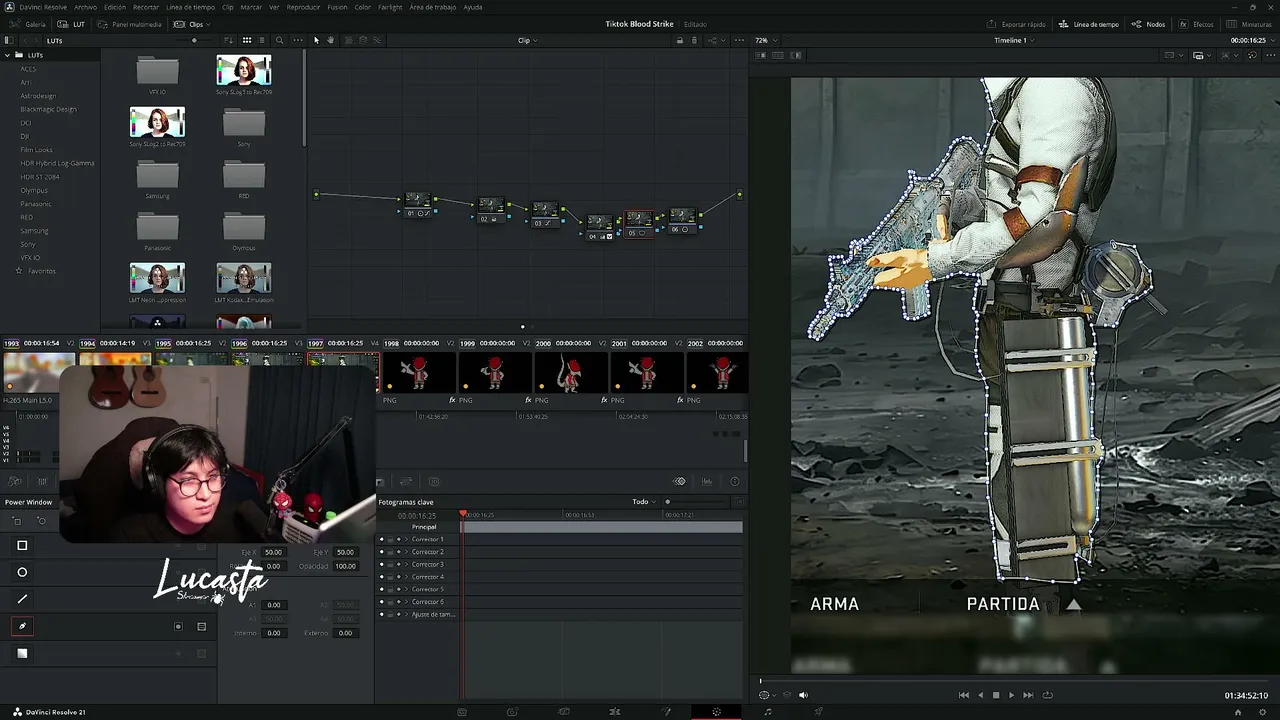Viewport: 1280px width, 720px height.
Task: Toggle the Nodos panel button
Action: tap(1149, 24)
